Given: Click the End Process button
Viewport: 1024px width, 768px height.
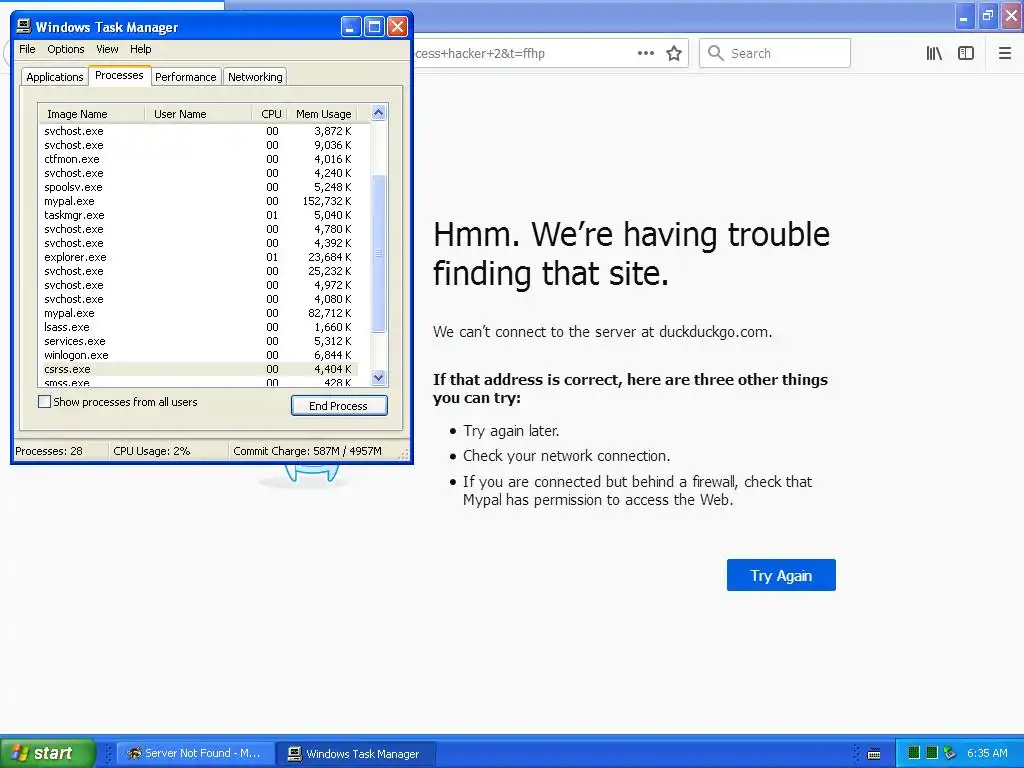Looking at the screenshot, I should click(x=339, y=406).
